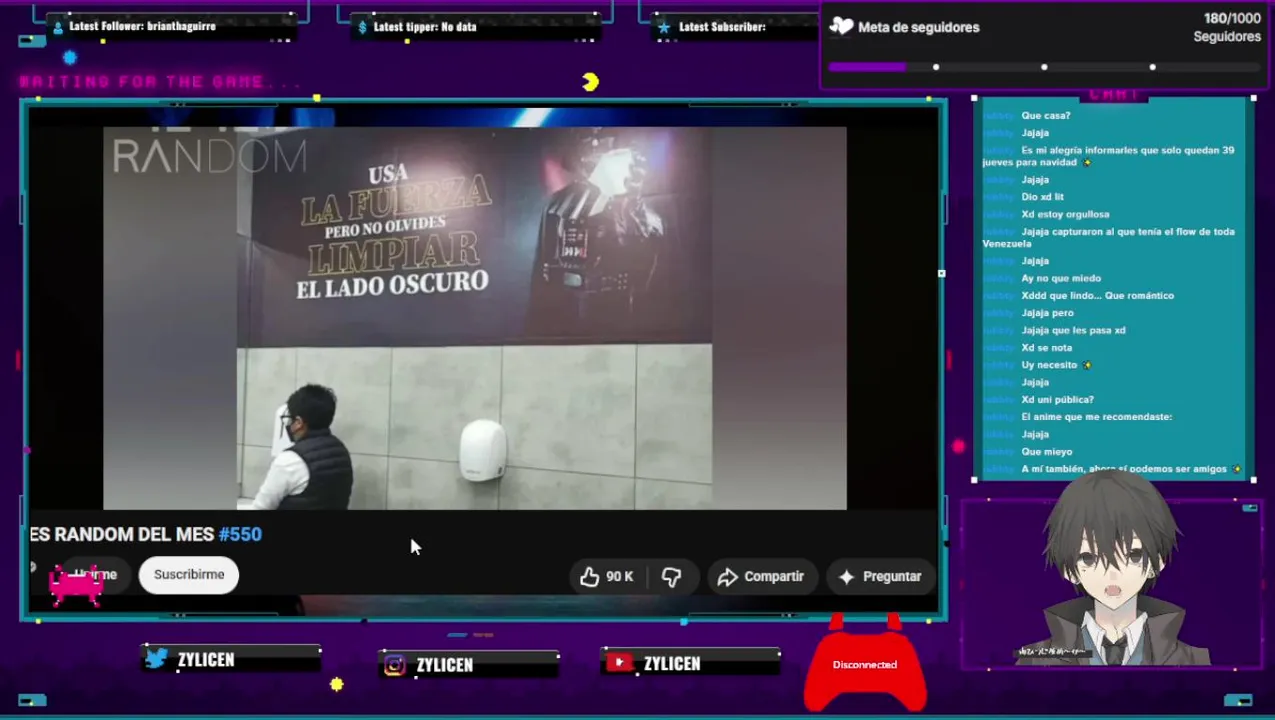The width and height of the screenshot is (1275, 720).
Task: Click the person icon beside Latest Follower
Action: tap(58, 27)
